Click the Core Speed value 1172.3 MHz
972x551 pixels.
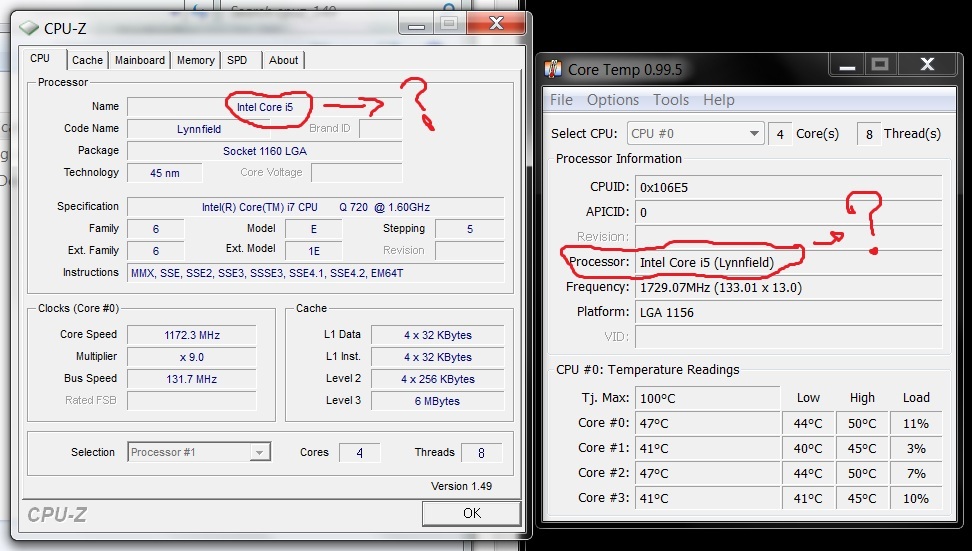click(x=192, y=335)
